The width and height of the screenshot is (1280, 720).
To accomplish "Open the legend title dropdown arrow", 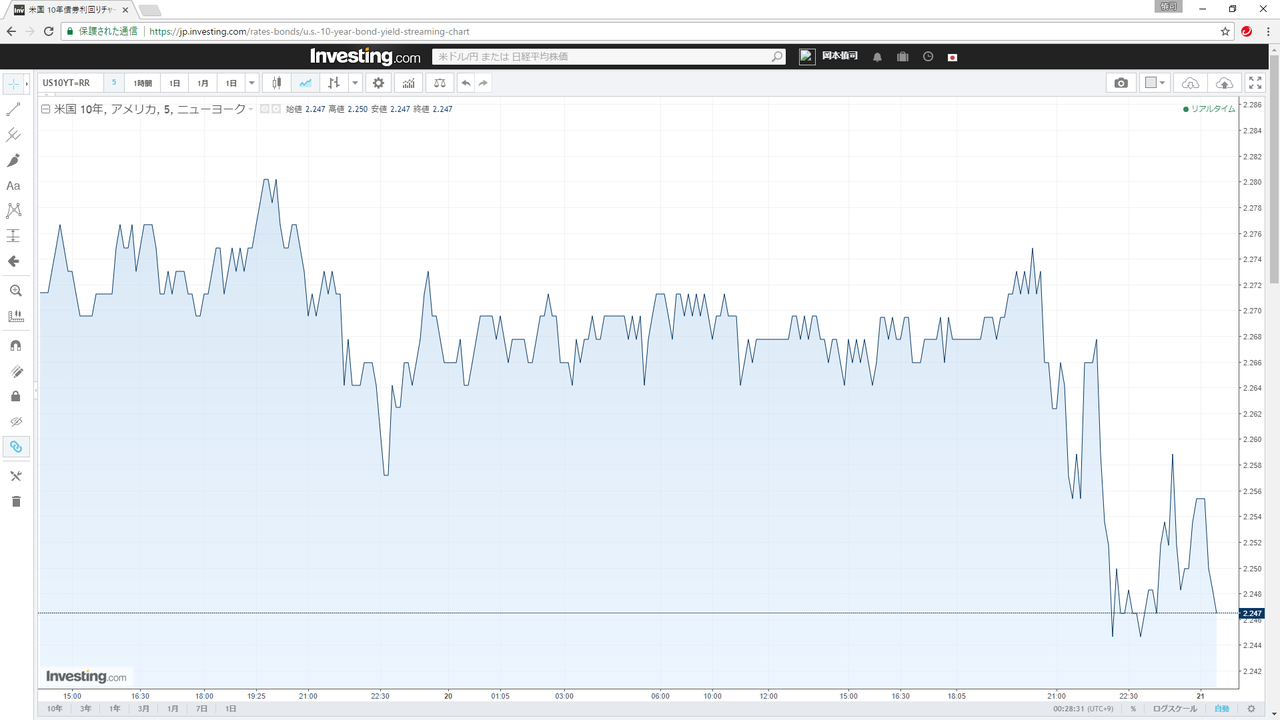I will tap(250, 109).
